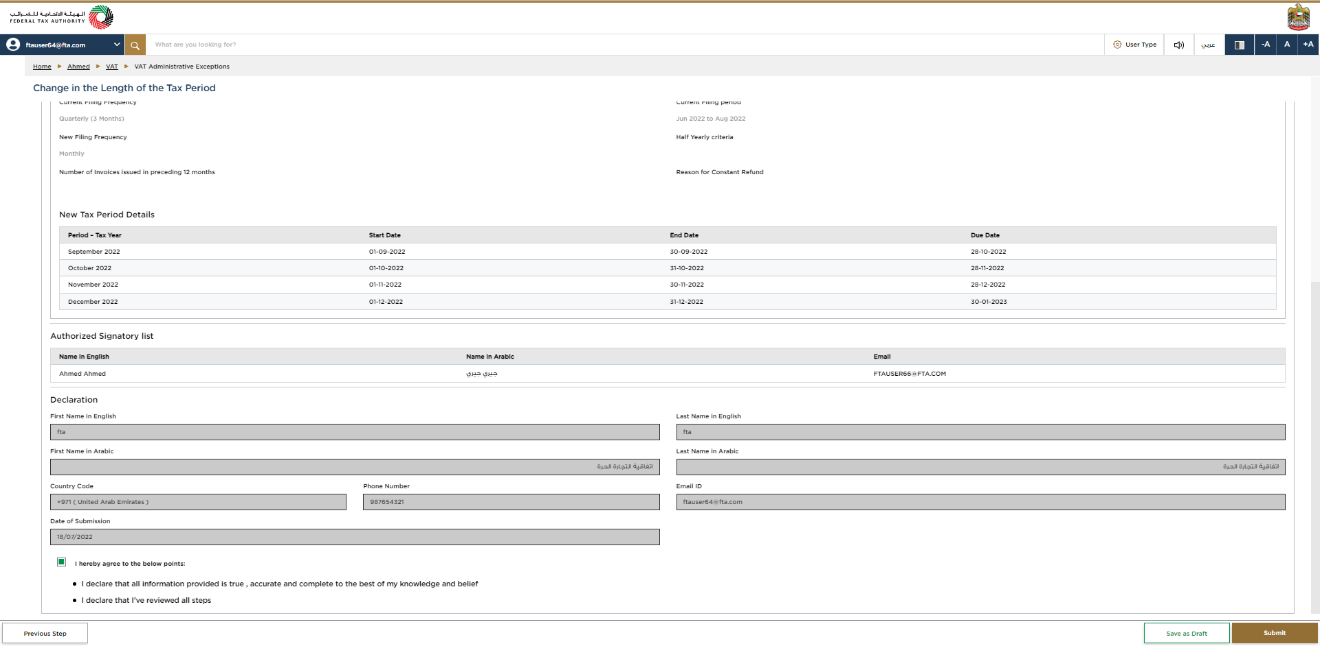Click the speaker read-aloud icon
The width and height of the screenshot is (1320, 646).
1179,45
